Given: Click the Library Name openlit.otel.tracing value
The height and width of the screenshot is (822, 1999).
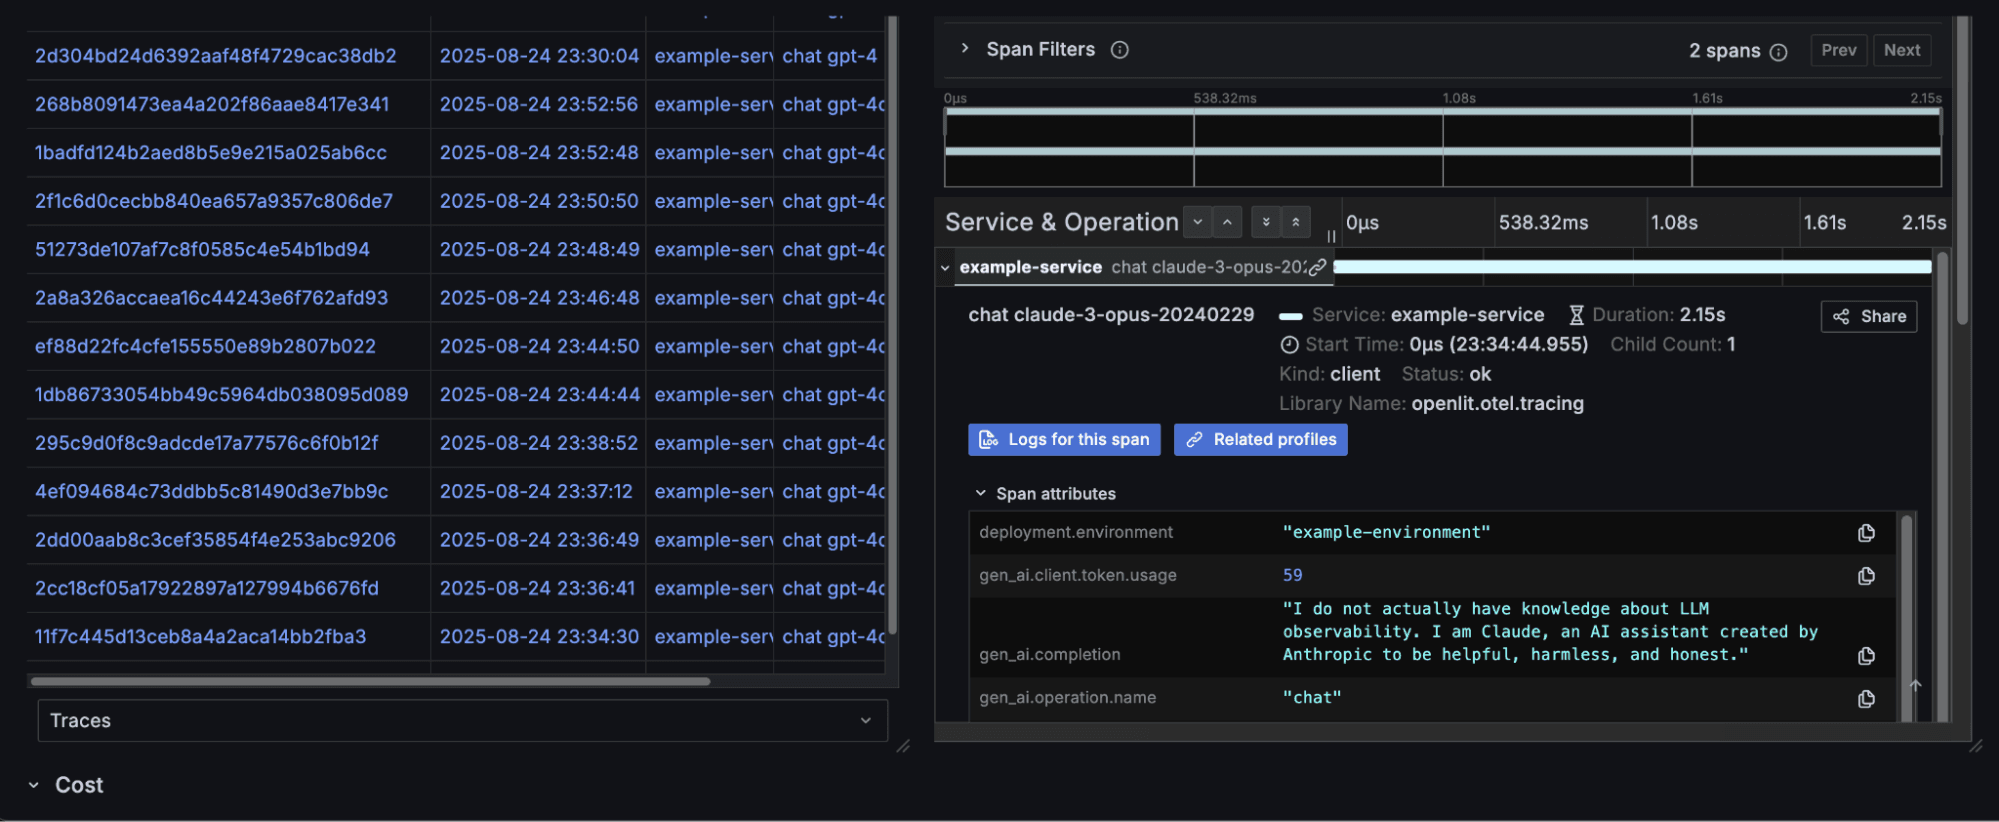Looking at the screenshot, I should (x=1497, y=404).
